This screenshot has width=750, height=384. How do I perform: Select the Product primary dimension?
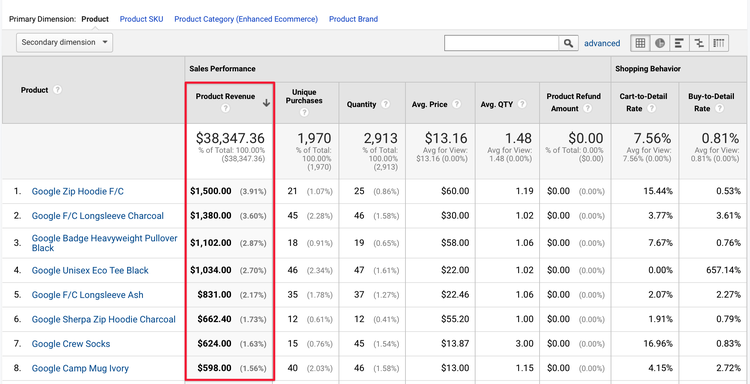pos(95,19)
